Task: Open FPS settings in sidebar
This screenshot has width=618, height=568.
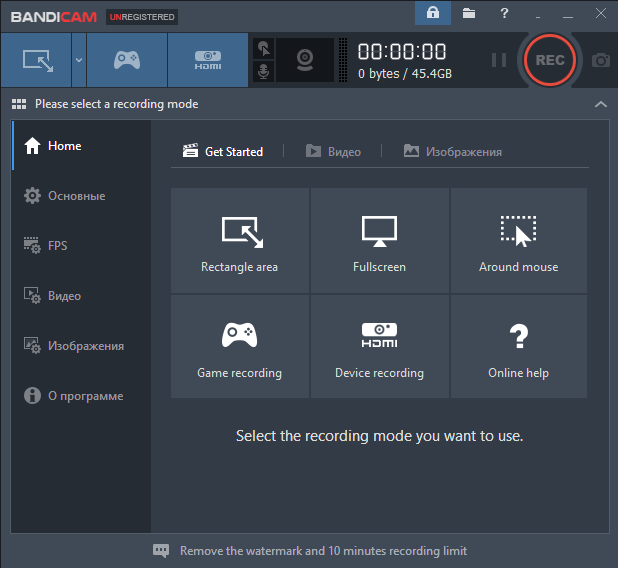Action: [x=81, y=246]
